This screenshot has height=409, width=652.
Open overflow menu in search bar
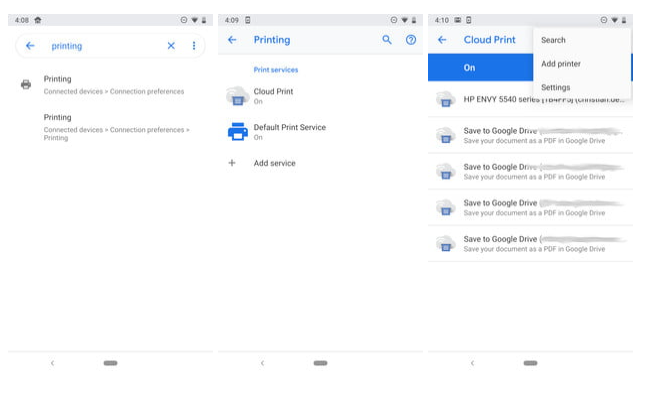click(194, 46)
